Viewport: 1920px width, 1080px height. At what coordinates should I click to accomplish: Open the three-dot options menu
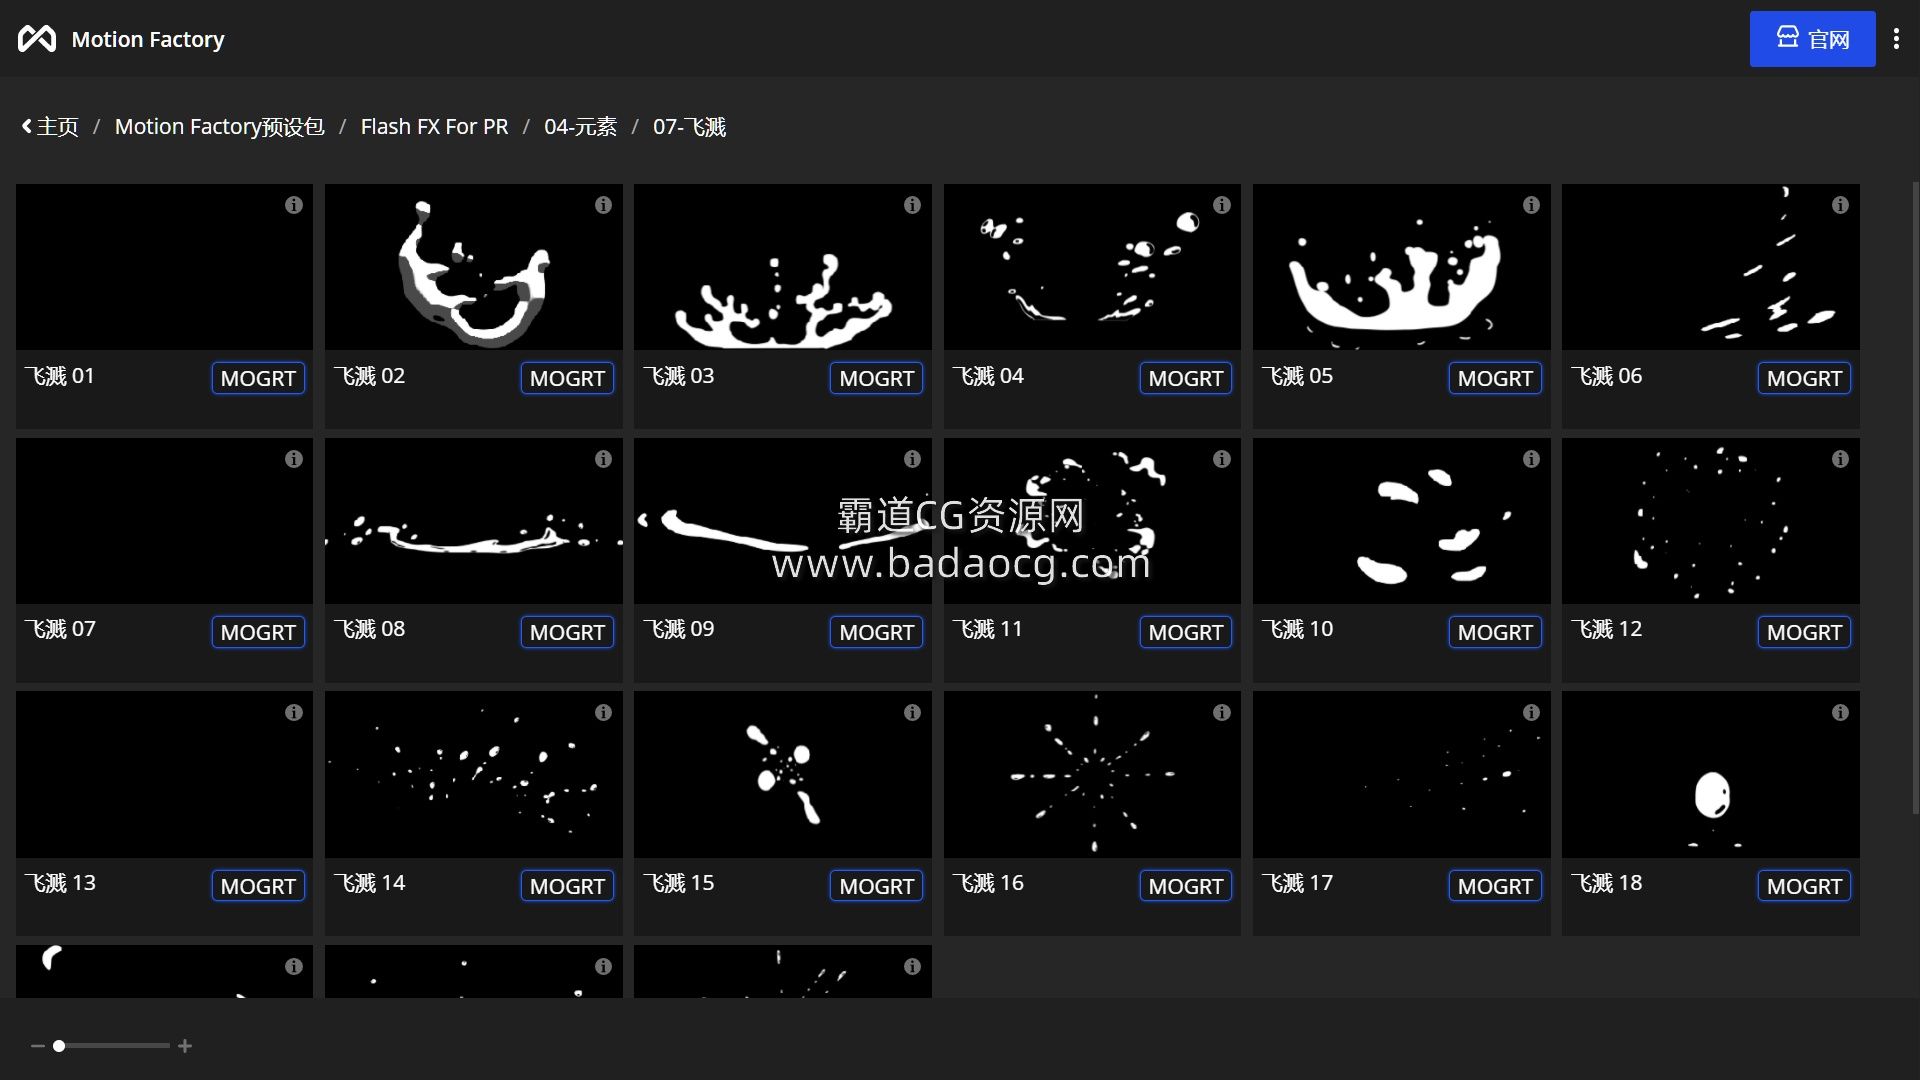1896,39
